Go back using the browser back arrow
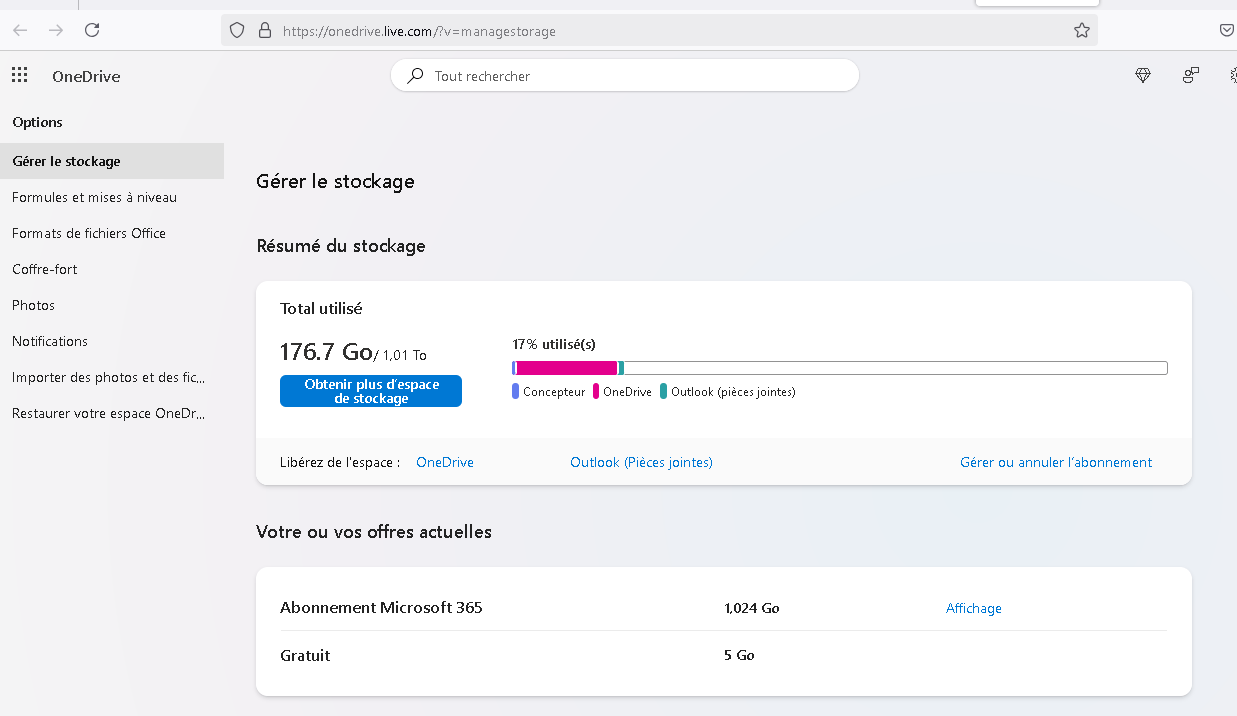 tap(20, 30)
